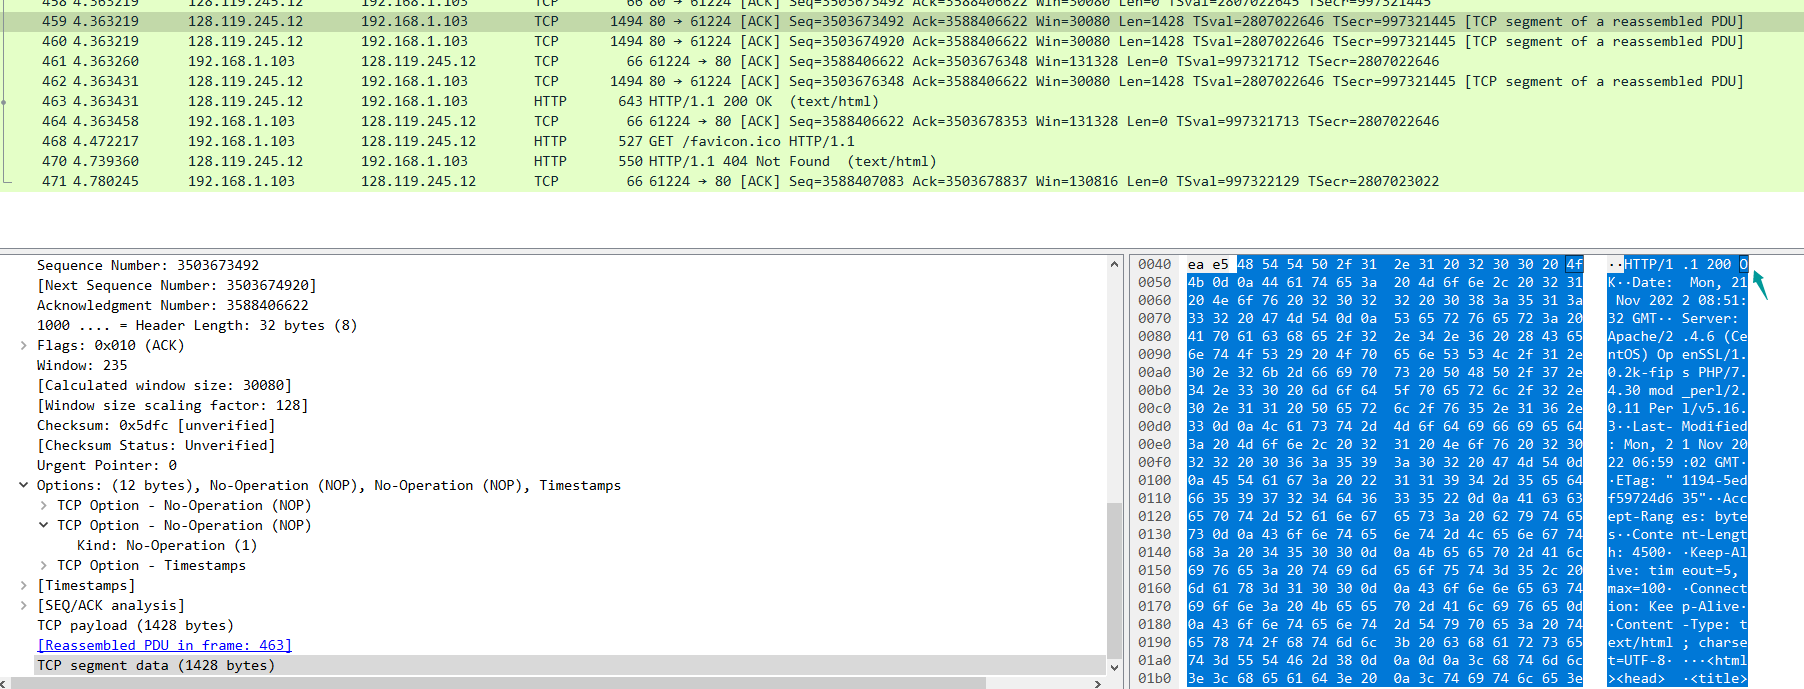Select Kind: No-Operation (1) field
Viewport: 1804px width, 689px height.
click(x=166, y=545)
